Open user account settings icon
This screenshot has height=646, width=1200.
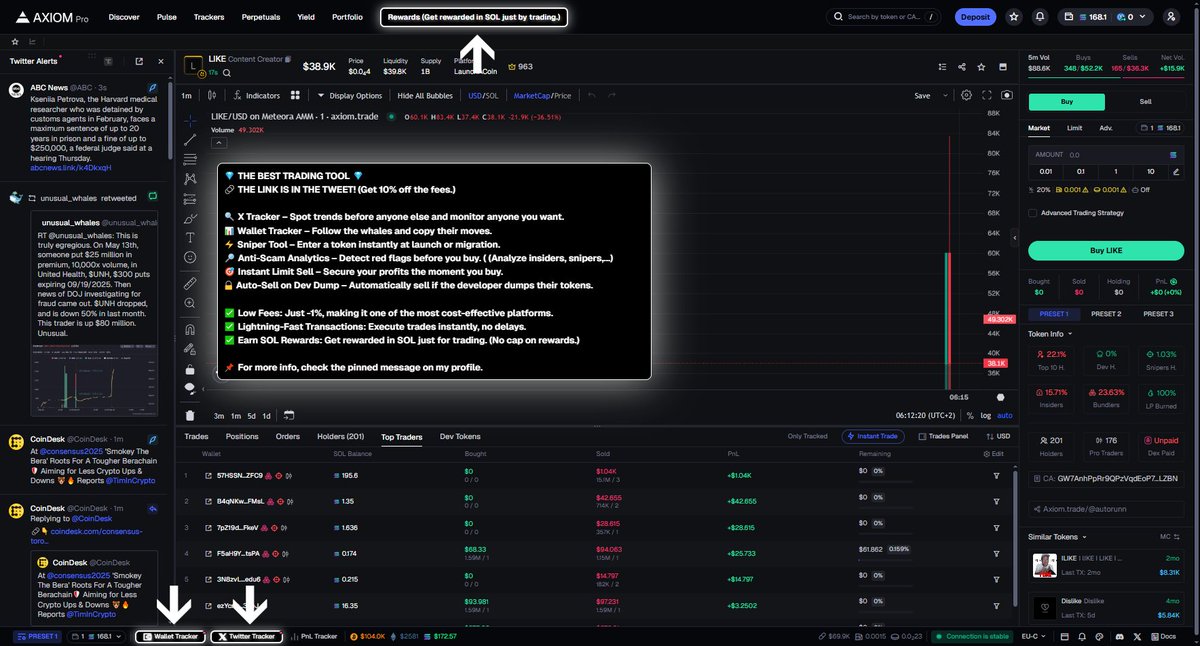coord(1171,17)
